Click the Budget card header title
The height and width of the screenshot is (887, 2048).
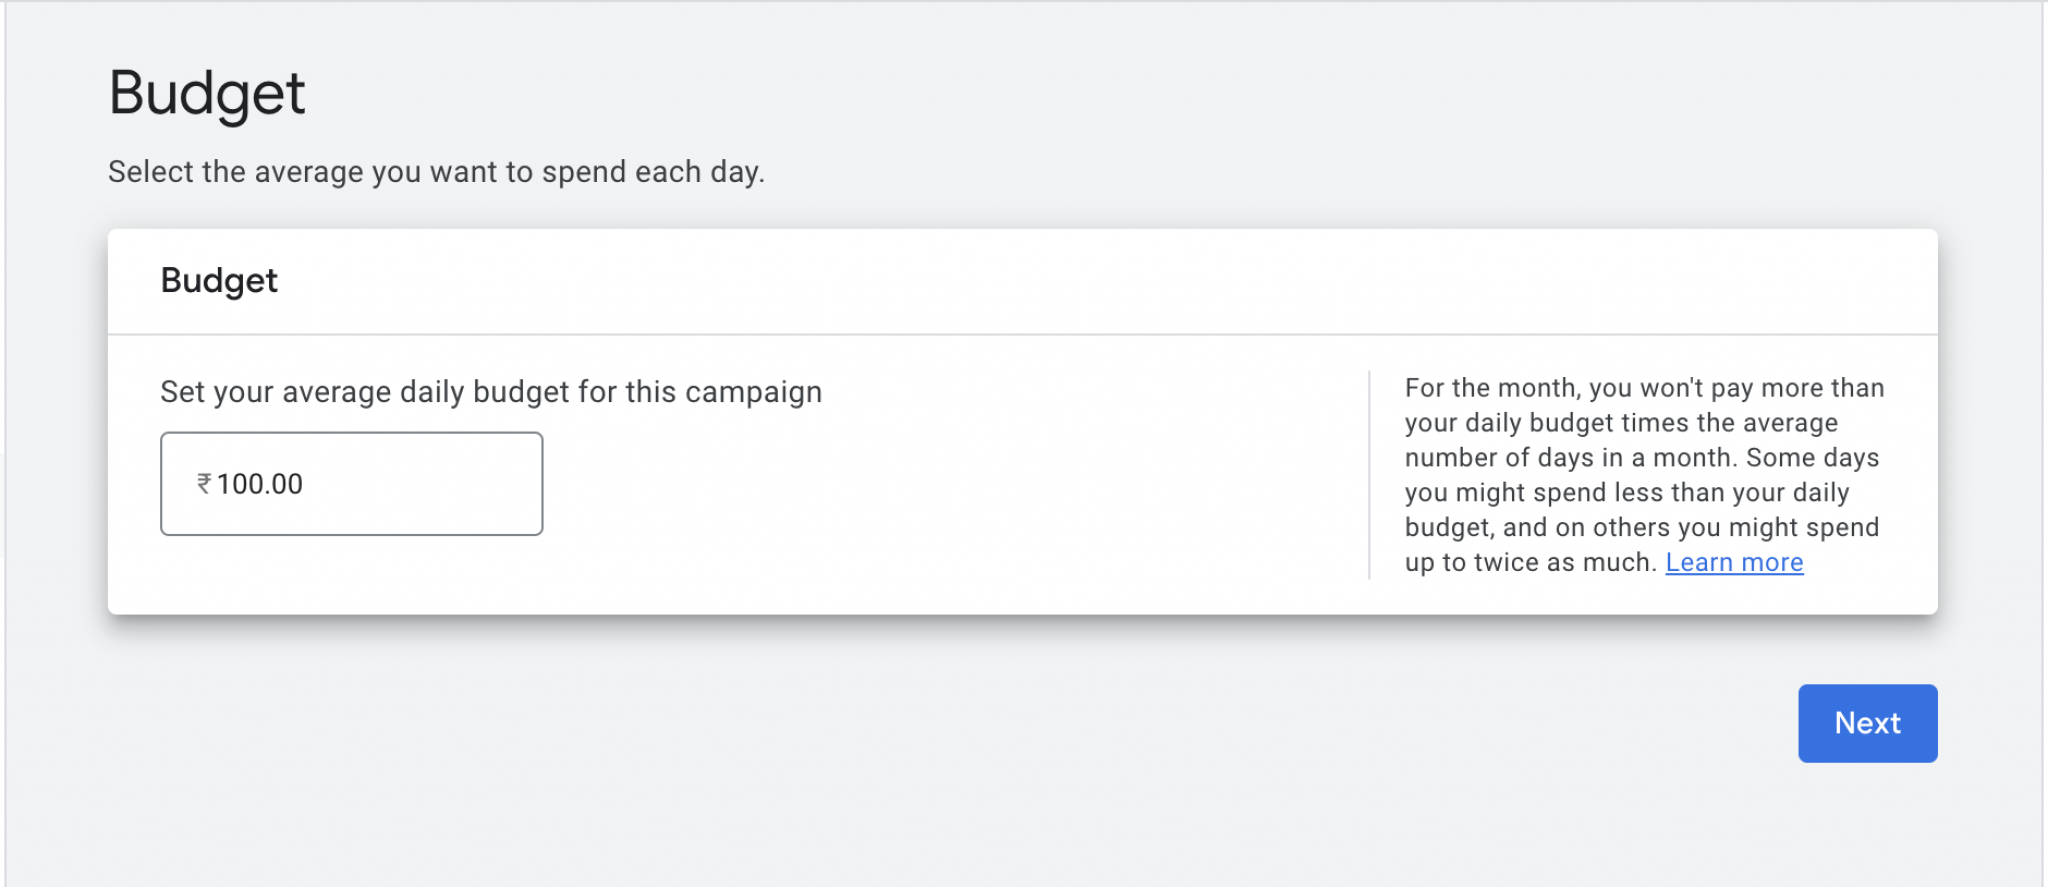coord(219,281)
